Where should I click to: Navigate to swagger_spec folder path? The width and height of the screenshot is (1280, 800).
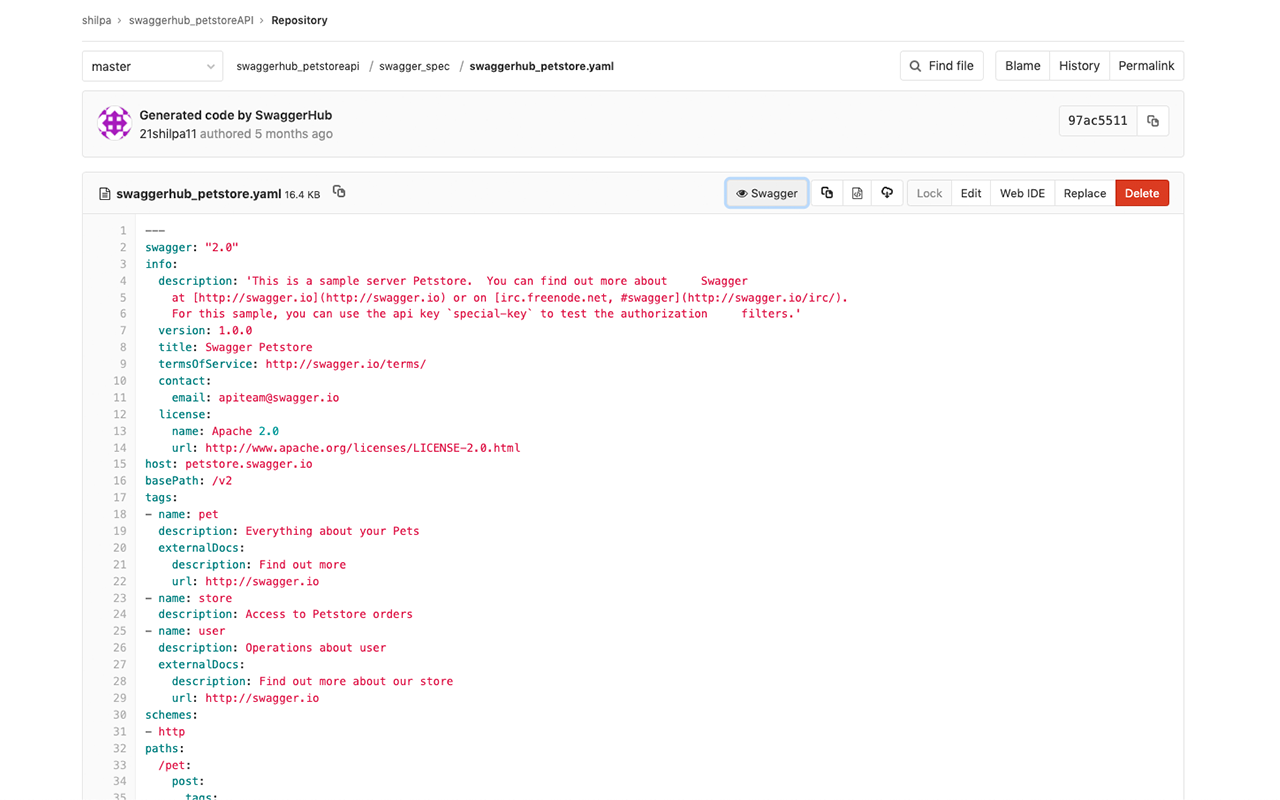point(414,66)
